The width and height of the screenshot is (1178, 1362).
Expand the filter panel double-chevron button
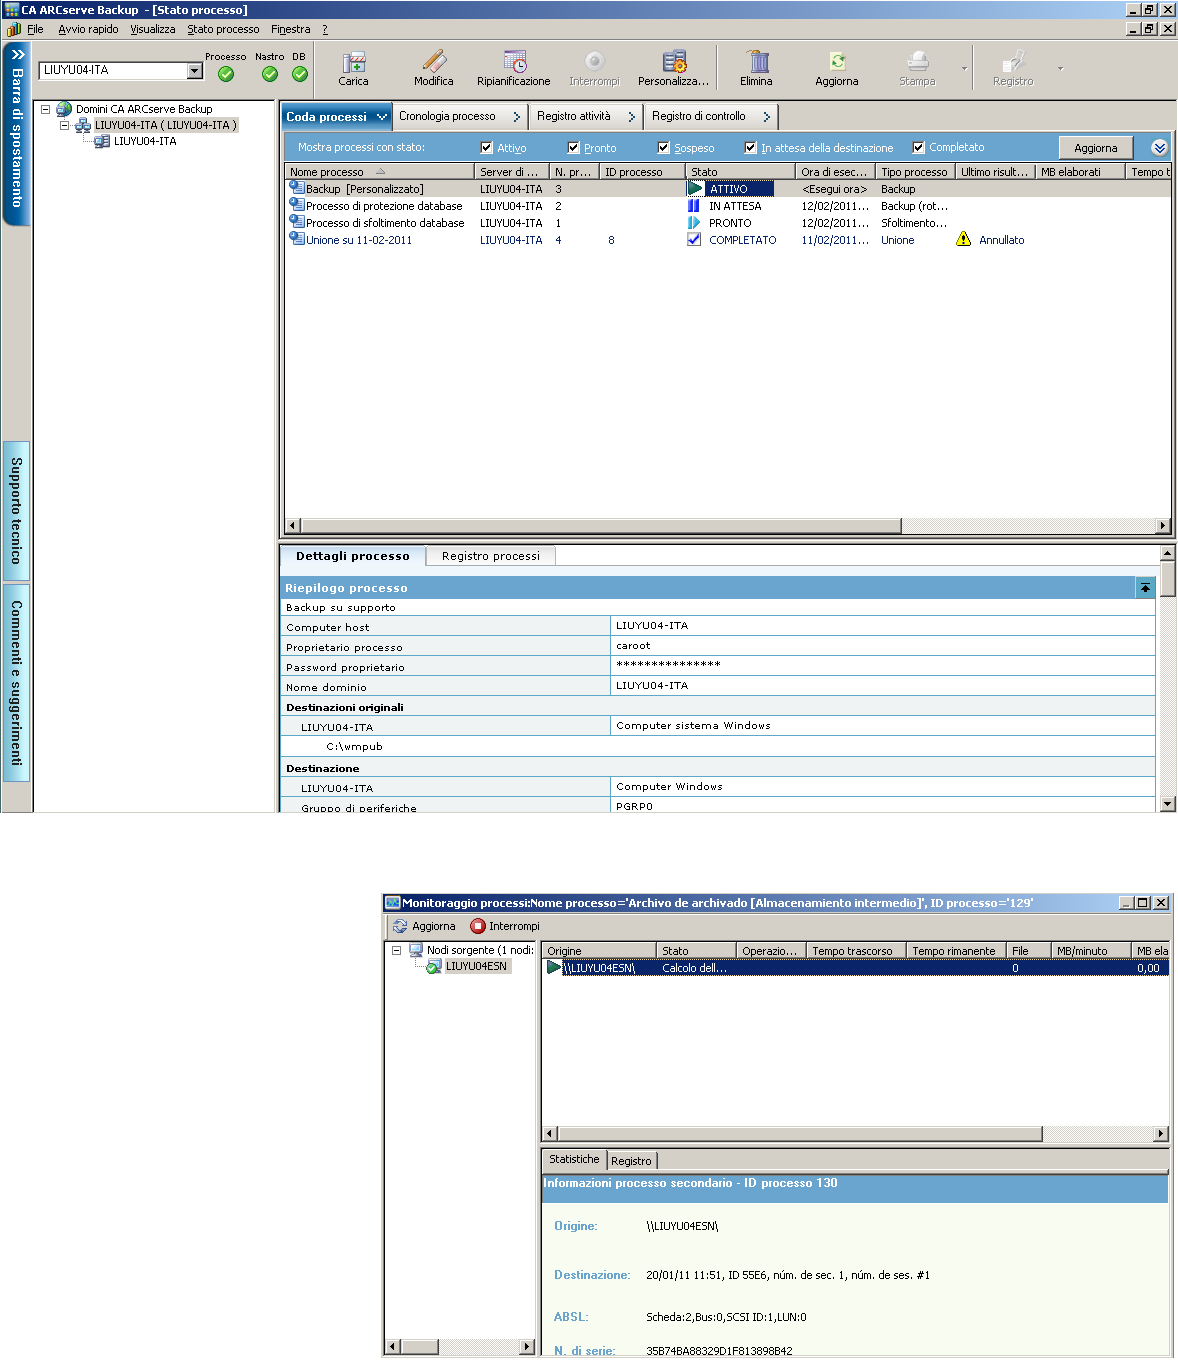point(1159,148)
